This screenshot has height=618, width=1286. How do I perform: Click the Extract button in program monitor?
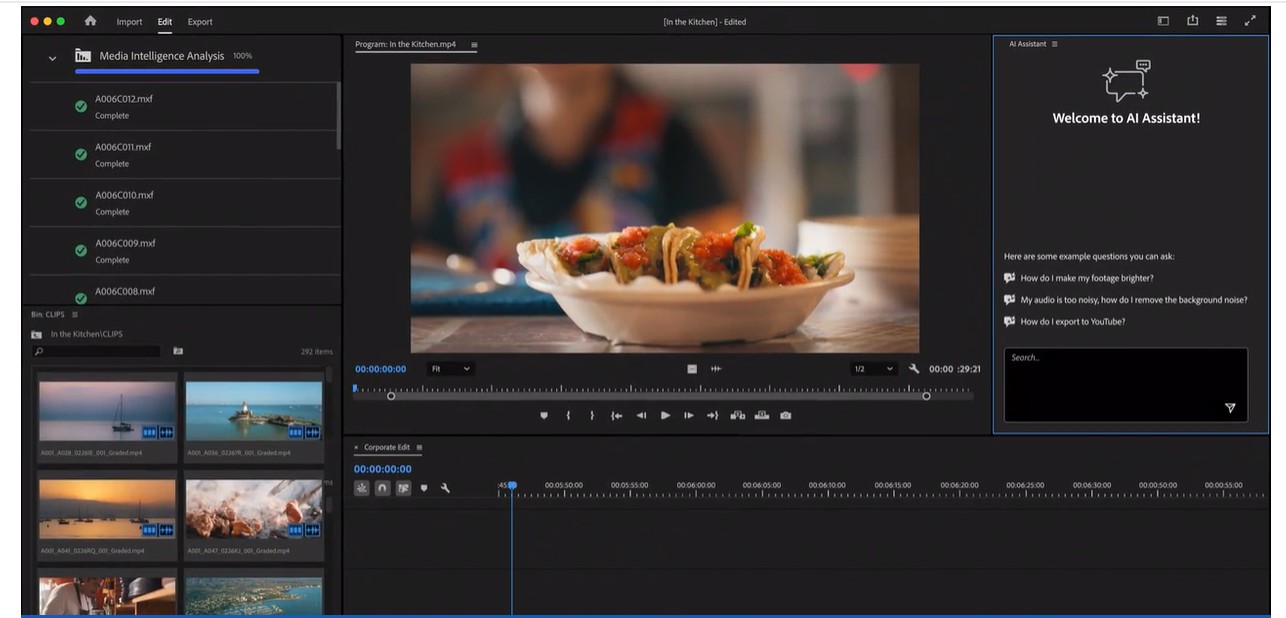point(762,415)
